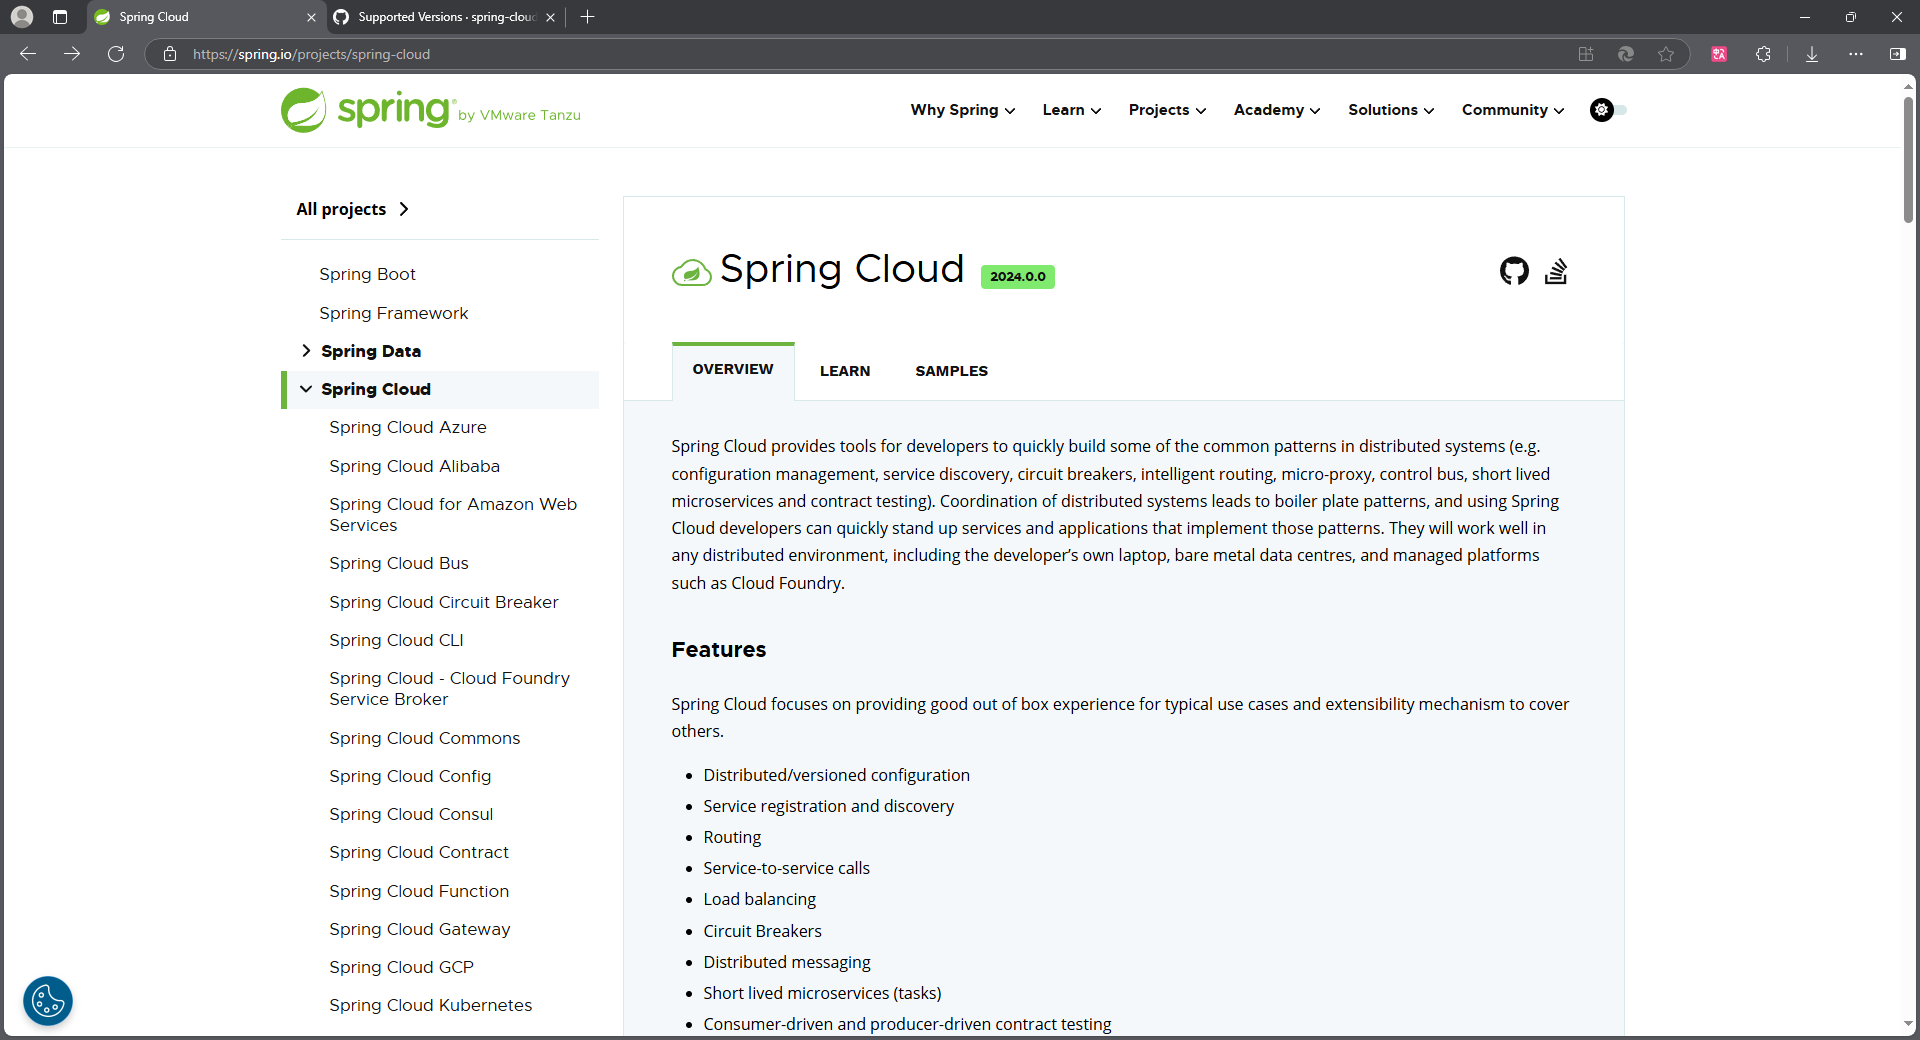Click the pink translate page icon
The height and width of the screenshot is (1040, 1920).
[1718, 54]
